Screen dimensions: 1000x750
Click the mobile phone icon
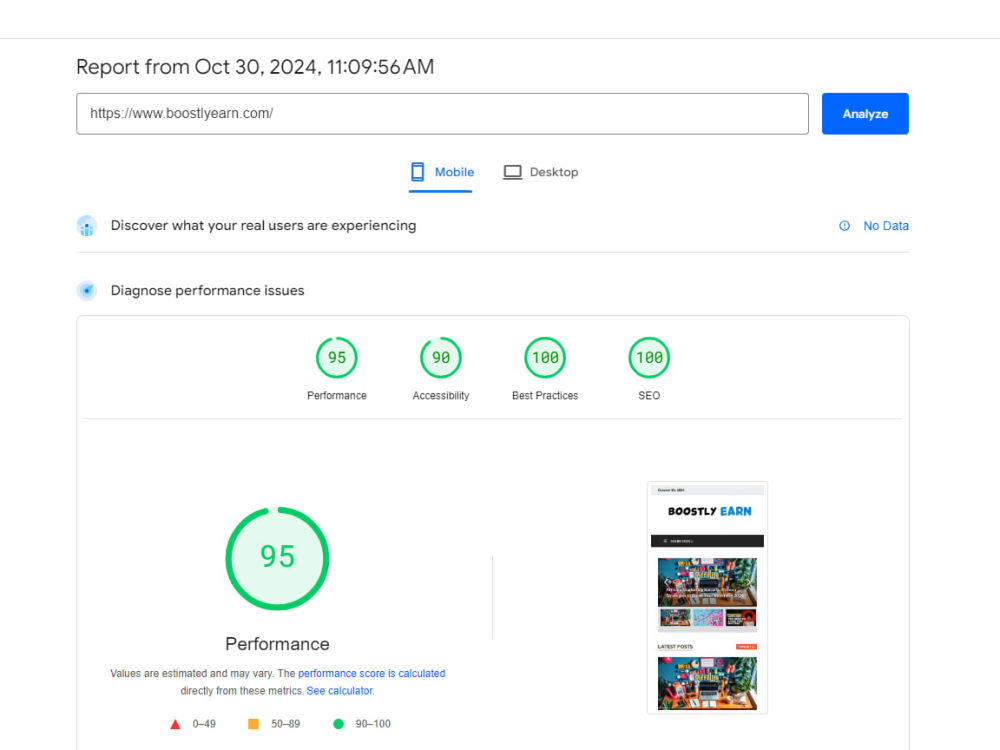(418, 172)
